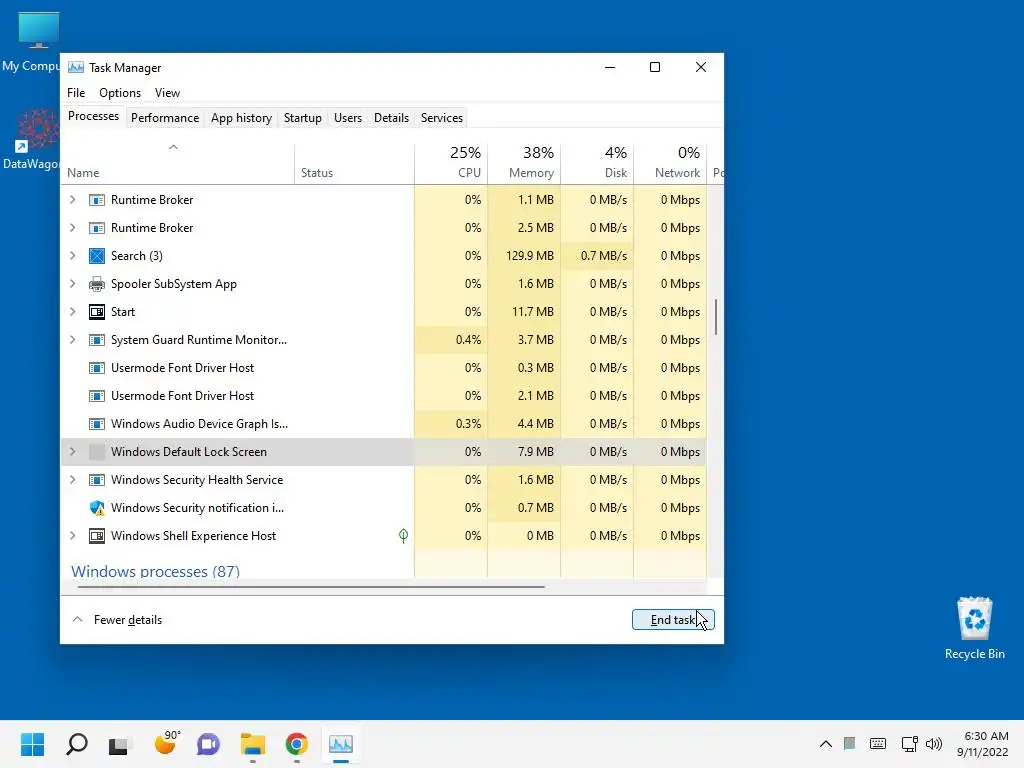1024x768 pixels.
Task: Open the View menu
Action: (167, 93)
